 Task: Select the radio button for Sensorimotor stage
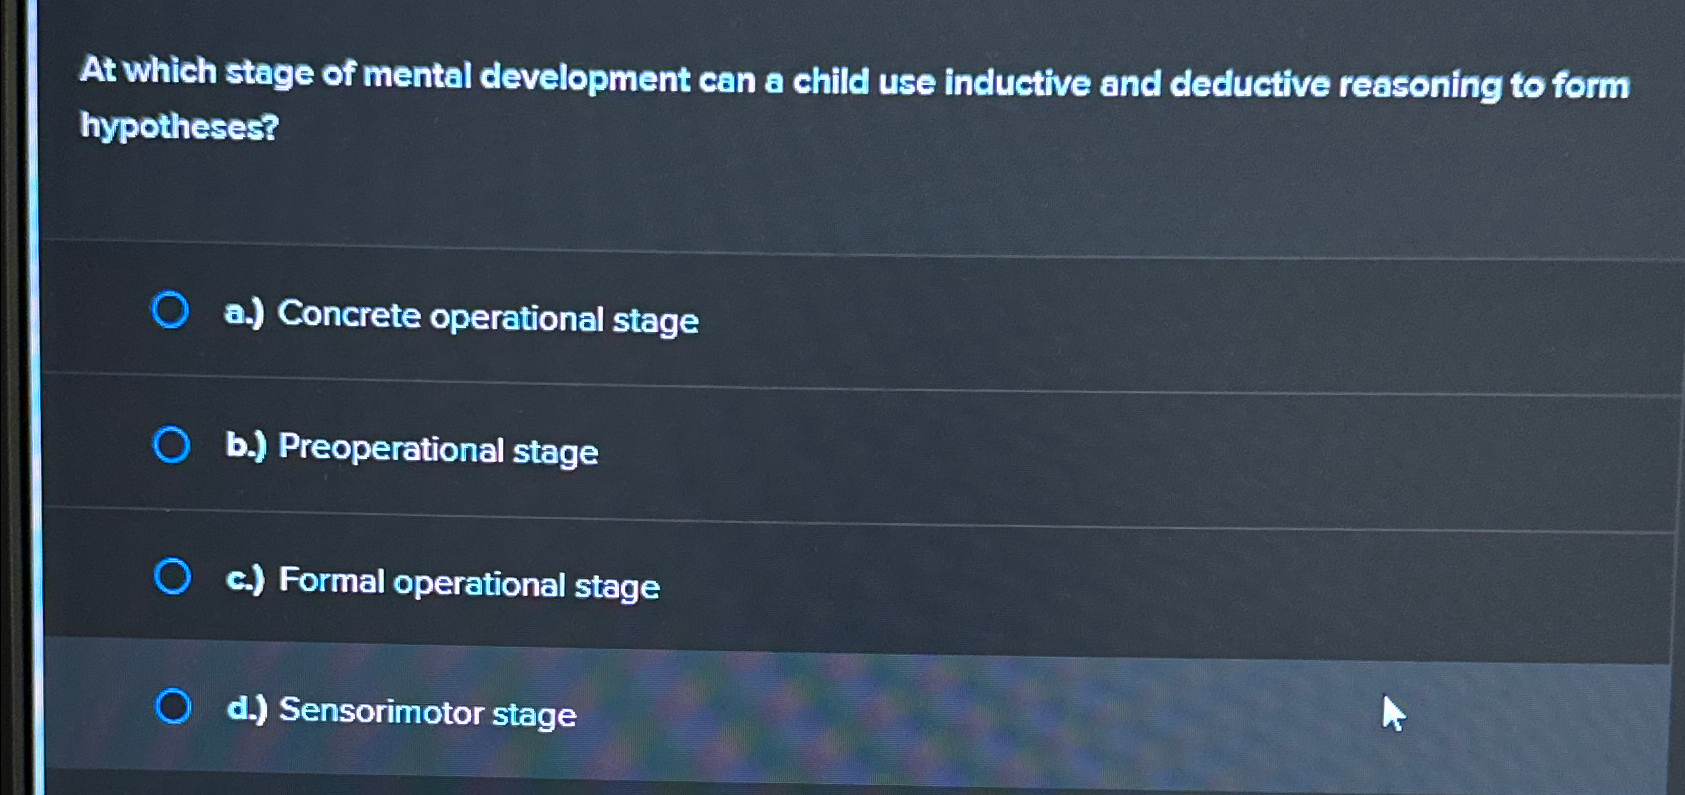[x=176, y=708]
